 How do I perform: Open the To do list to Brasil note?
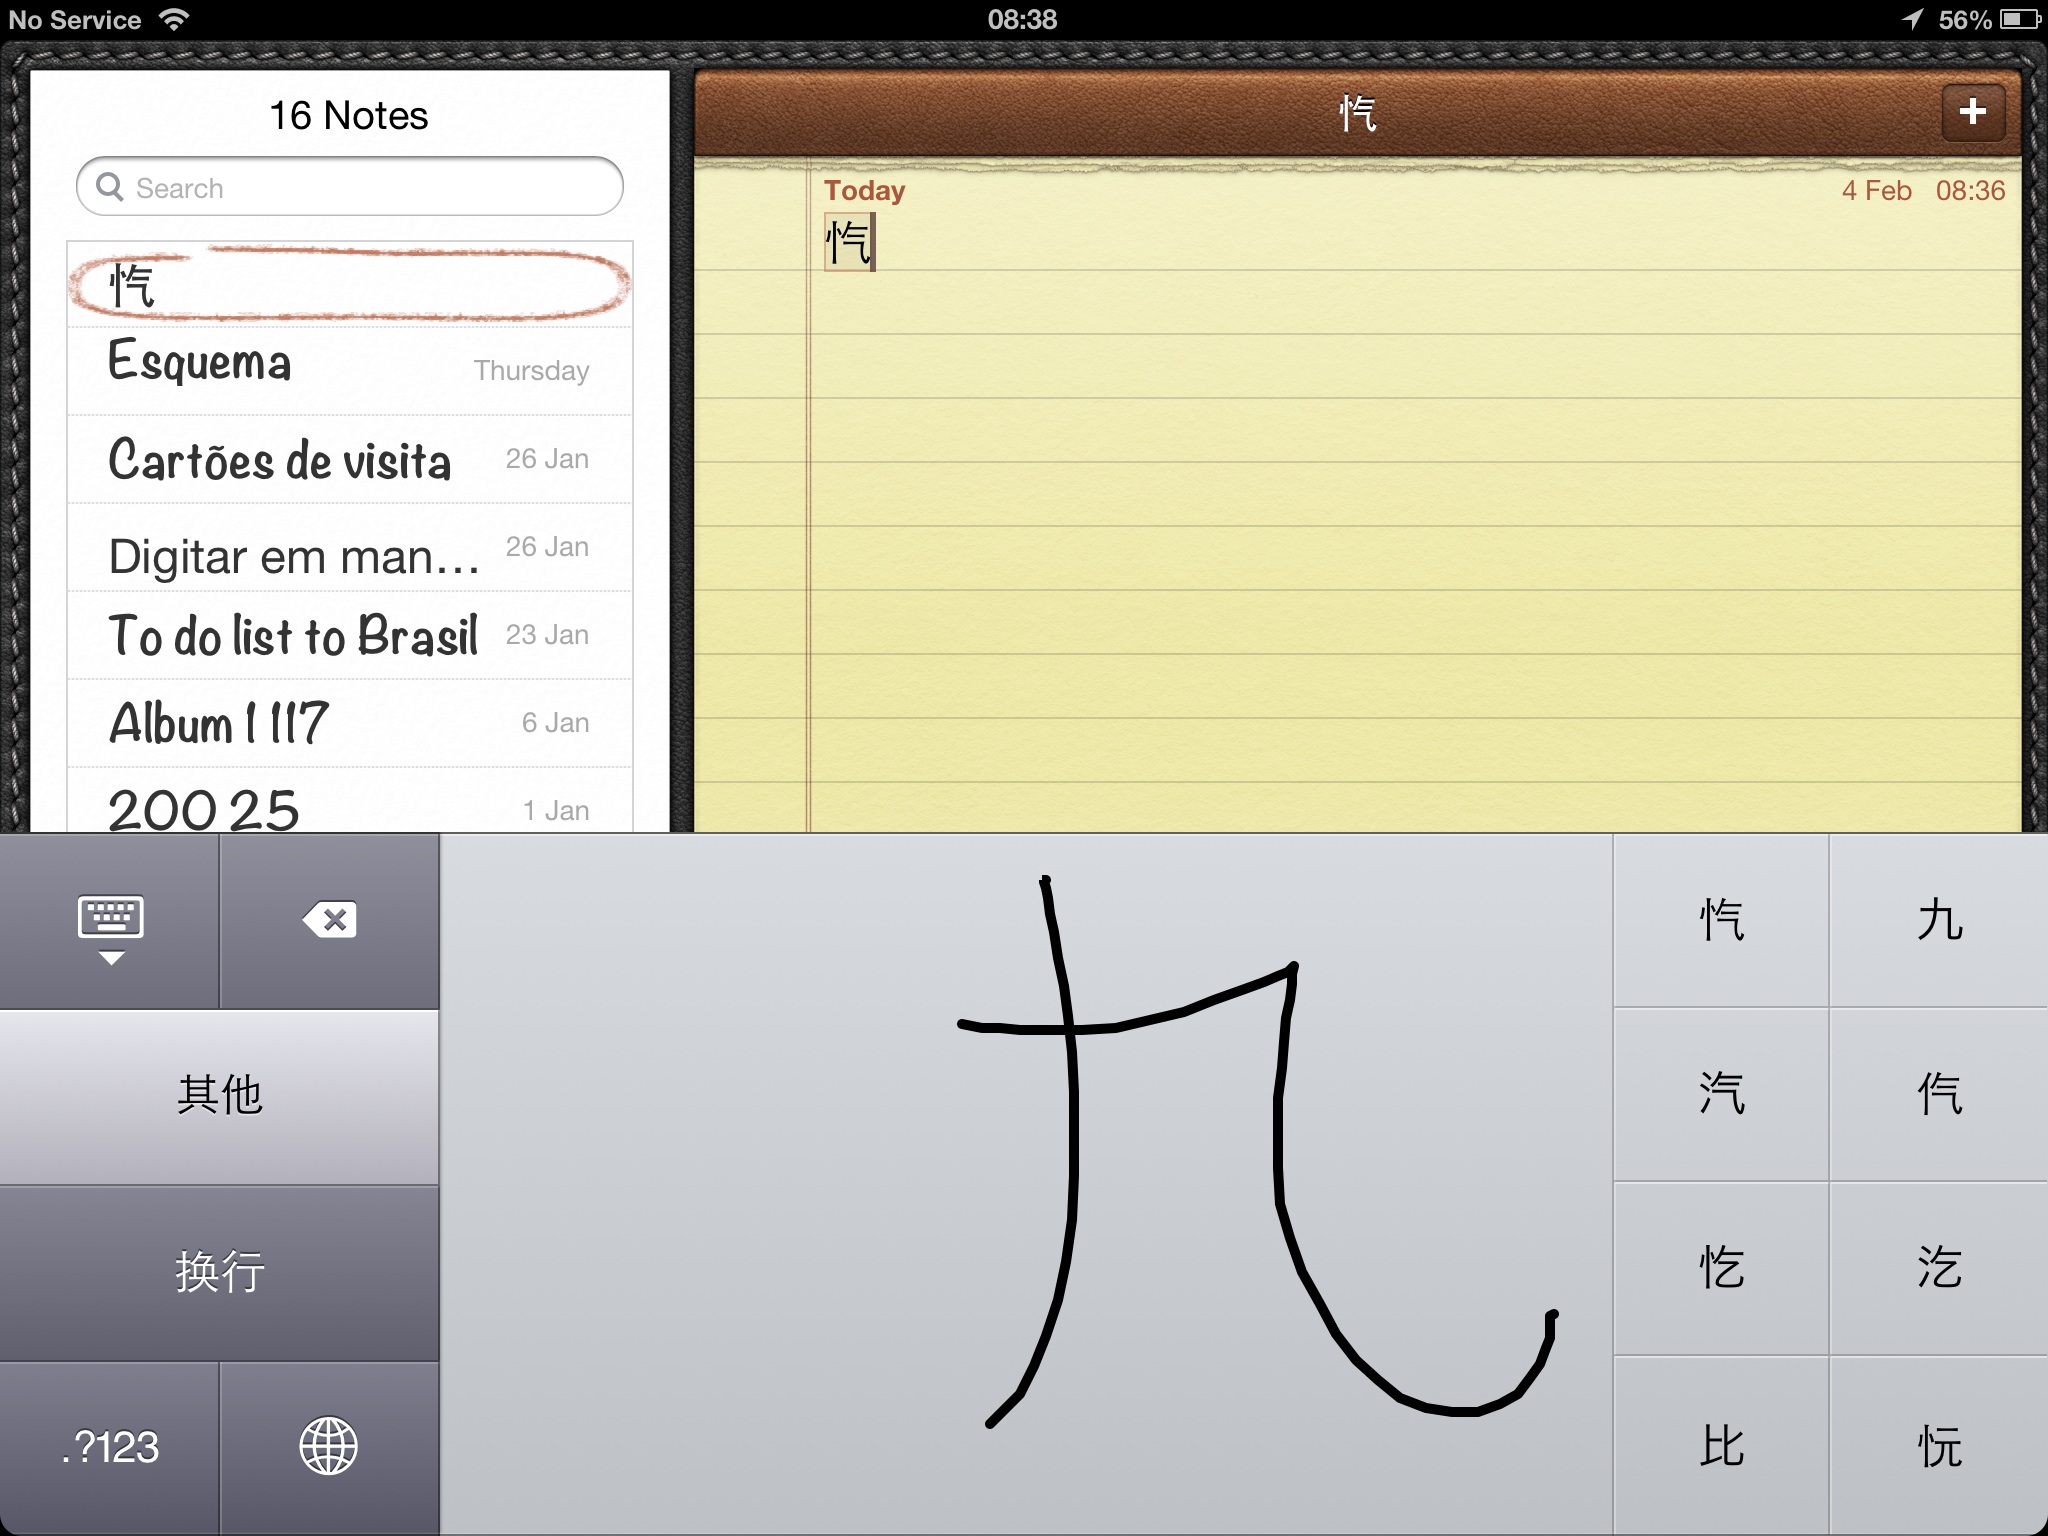(349, 636)
